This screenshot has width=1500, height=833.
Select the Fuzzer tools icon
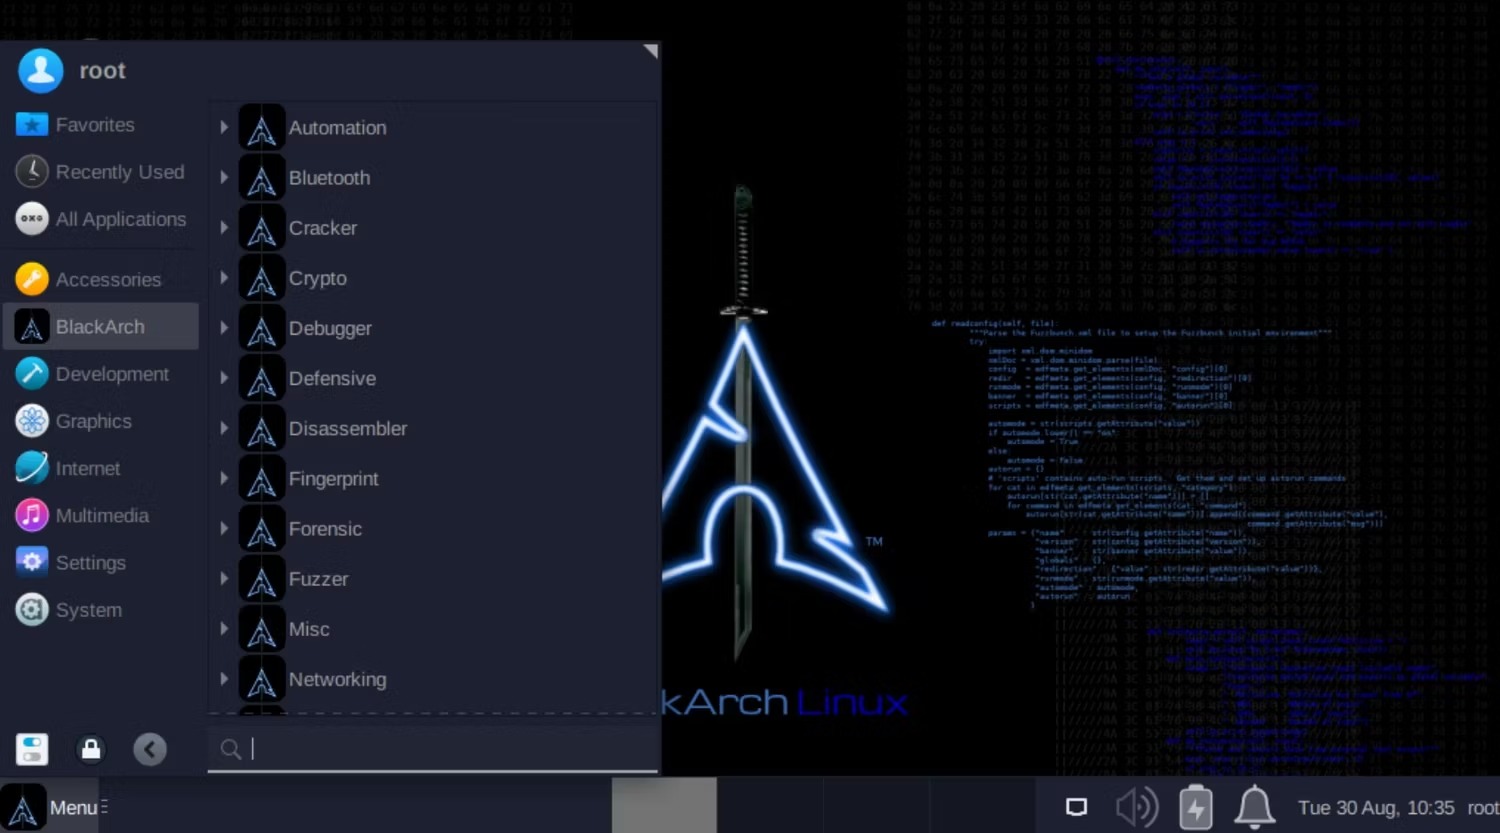point(261,579)
